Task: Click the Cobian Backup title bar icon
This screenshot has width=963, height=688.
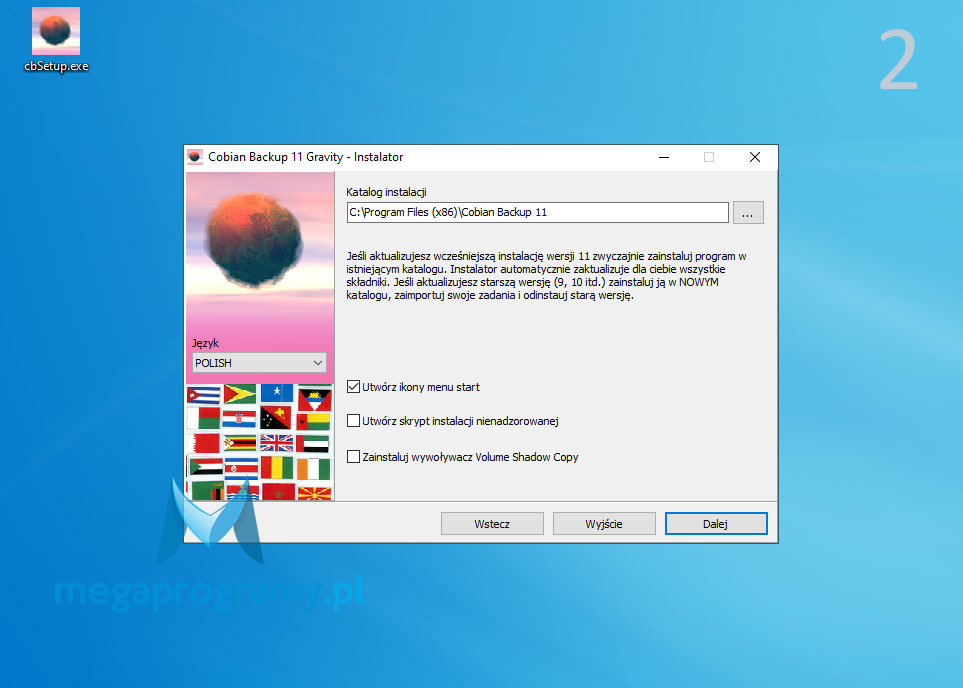Action: click(x=195, y=157)
